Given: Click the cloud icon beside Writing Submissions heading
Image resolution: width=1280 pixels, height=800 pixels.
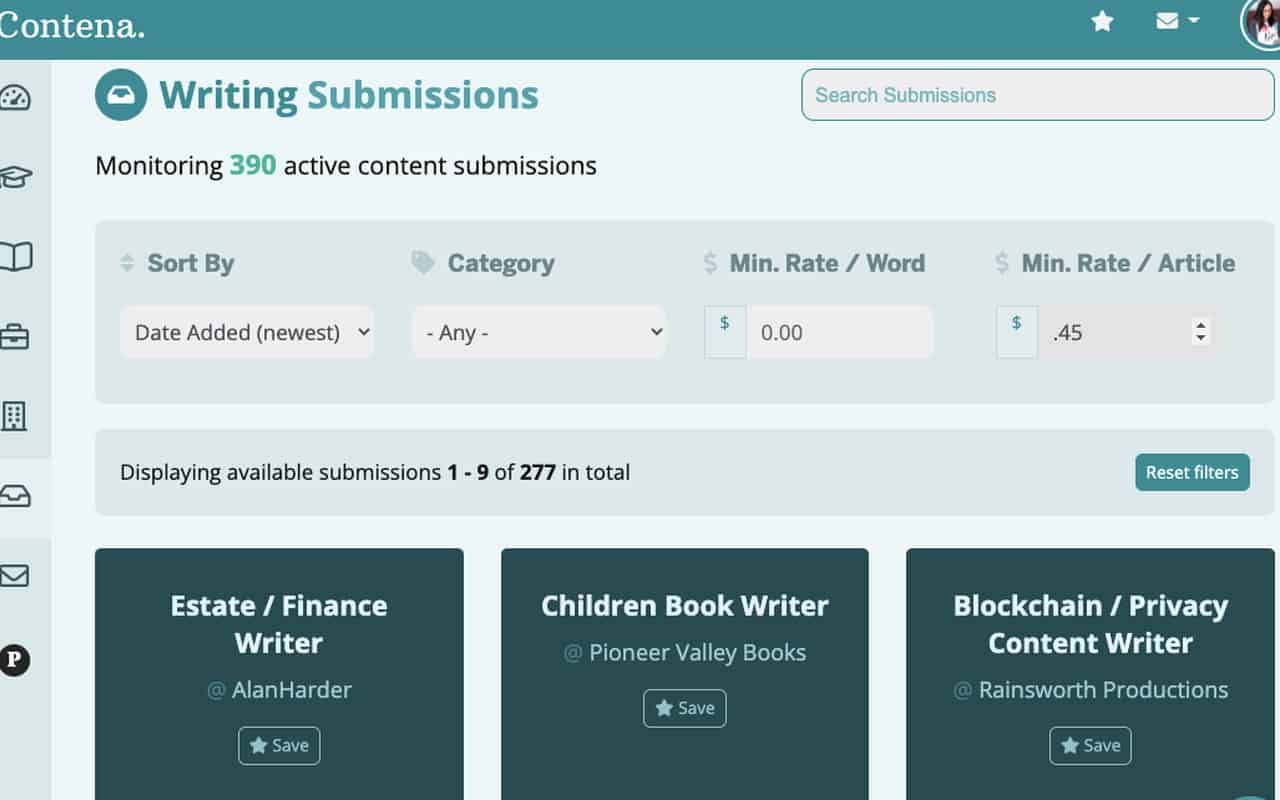Looking at the screenshot, I should [120, 93].
